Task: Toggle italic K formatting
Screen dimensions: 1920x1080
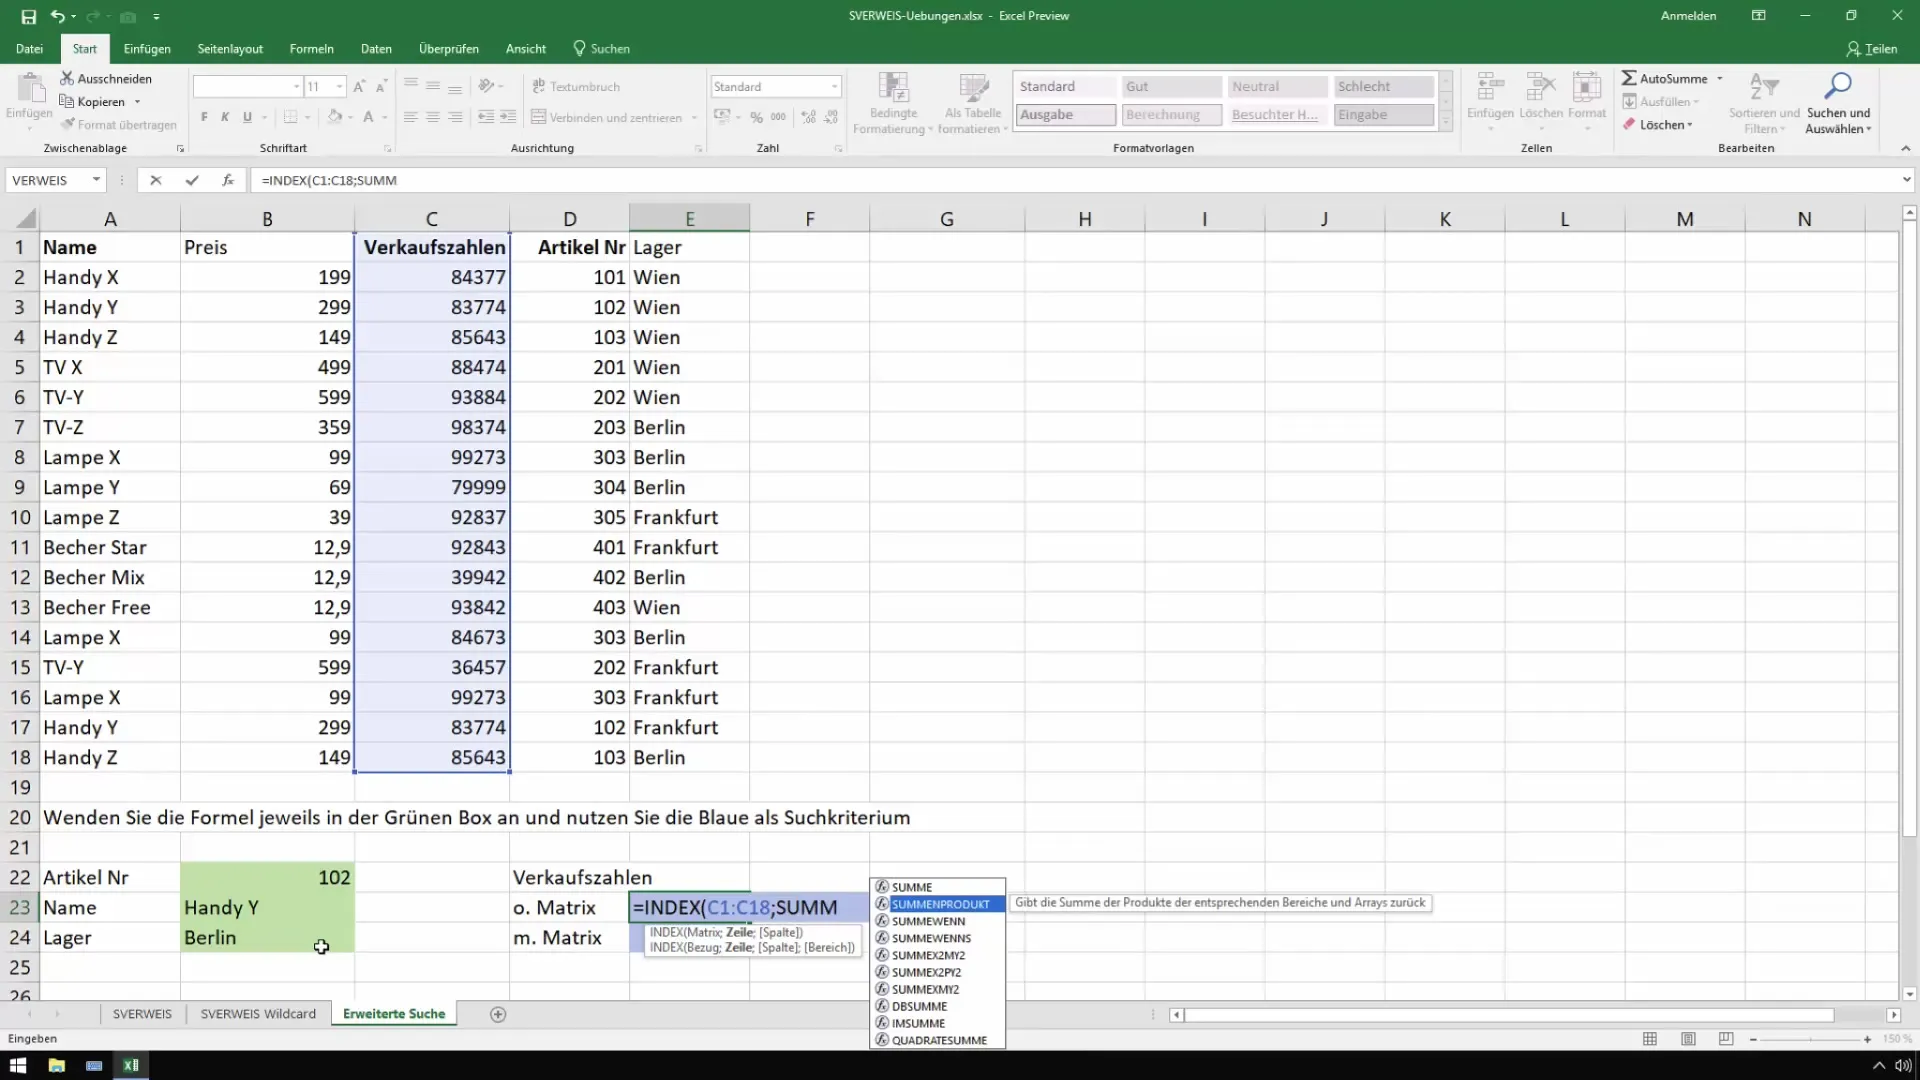Action: [225, 117]
